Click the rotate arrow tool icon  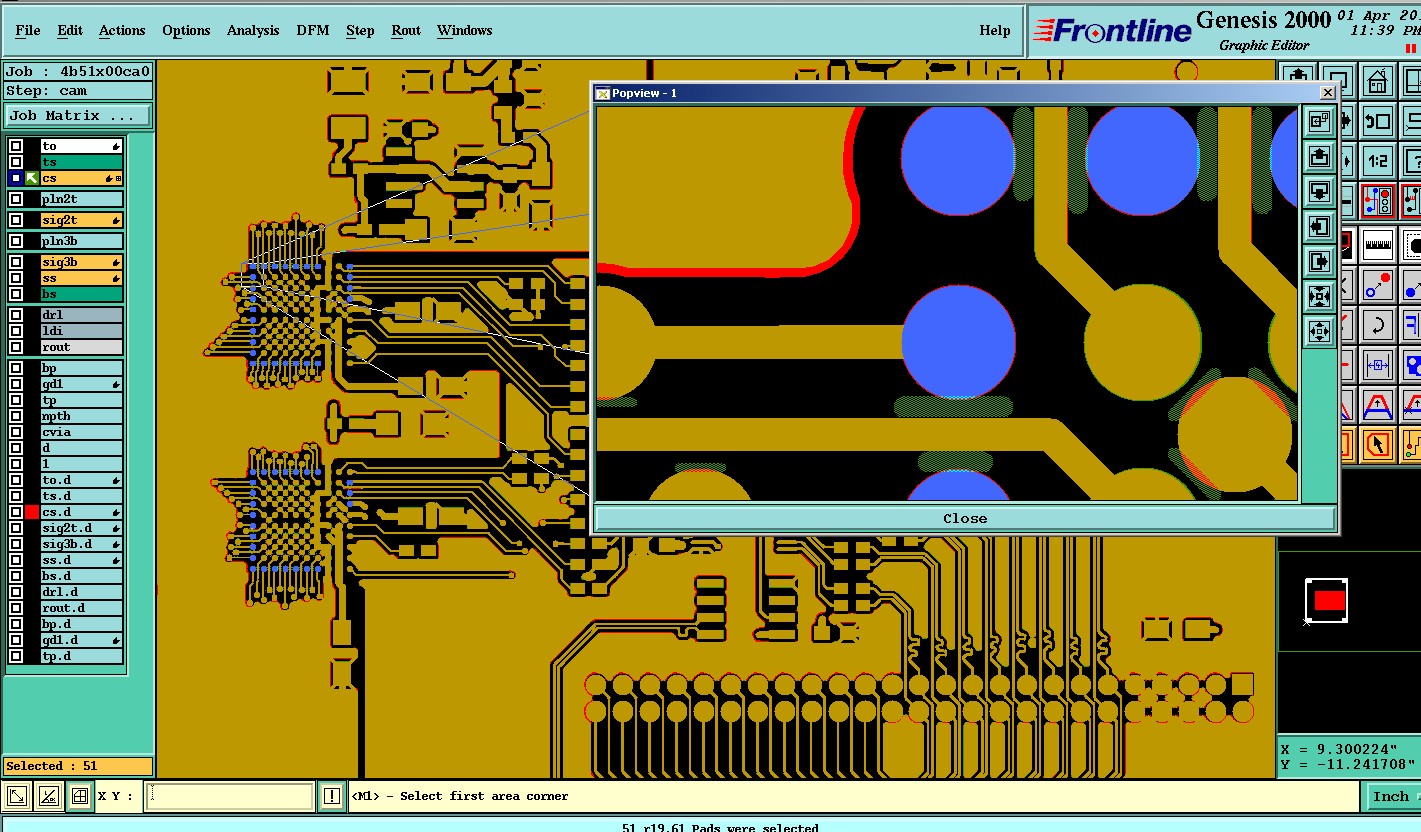[x=1377, y=324]
